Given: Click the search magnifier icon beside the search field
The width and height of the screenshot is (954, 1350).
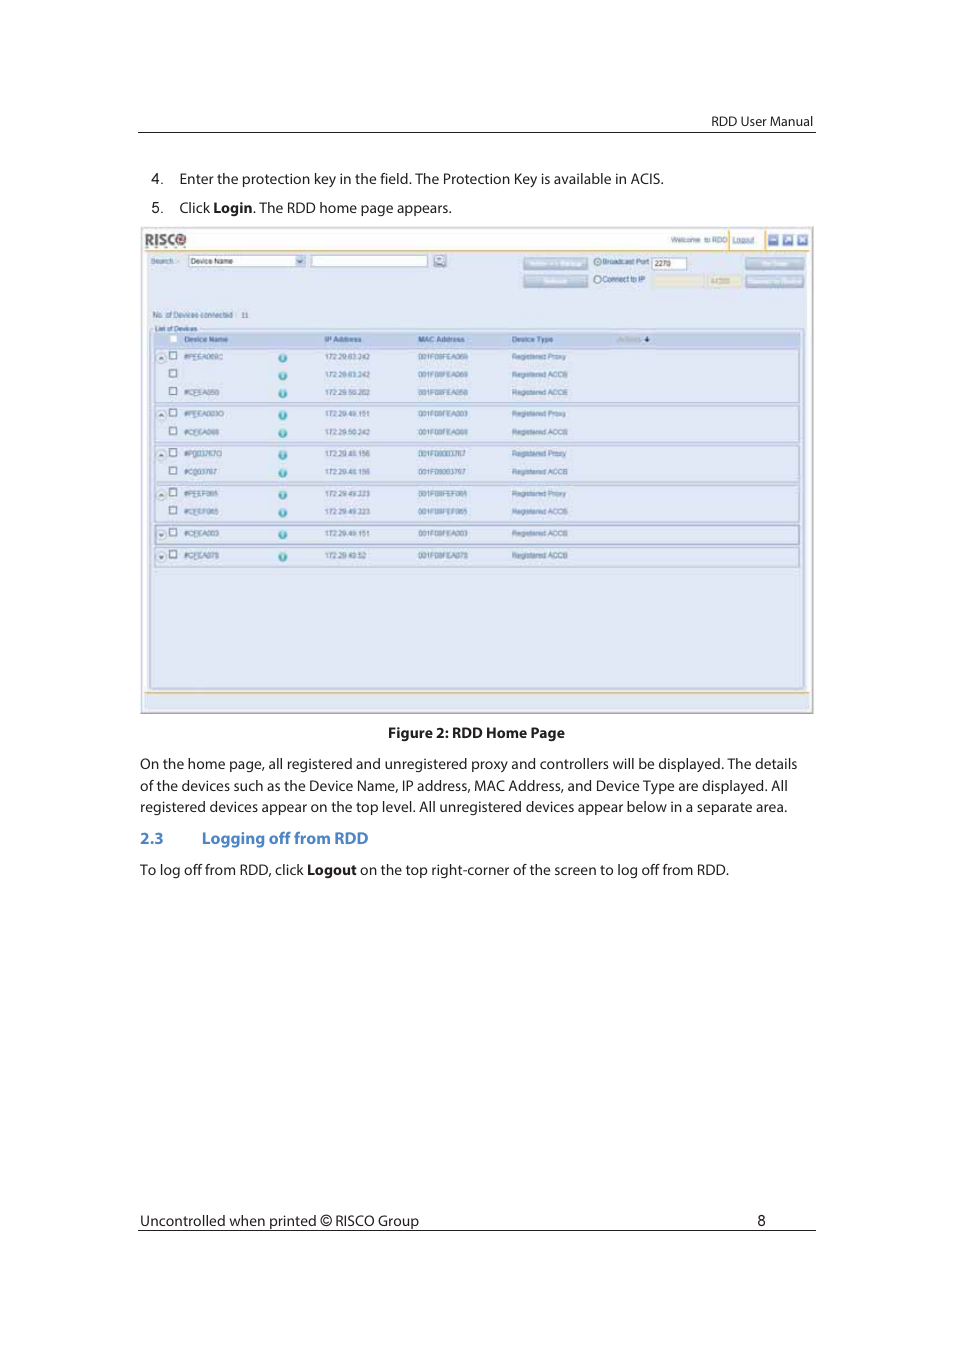Looking at the screenshot, I should click(440, 261).
